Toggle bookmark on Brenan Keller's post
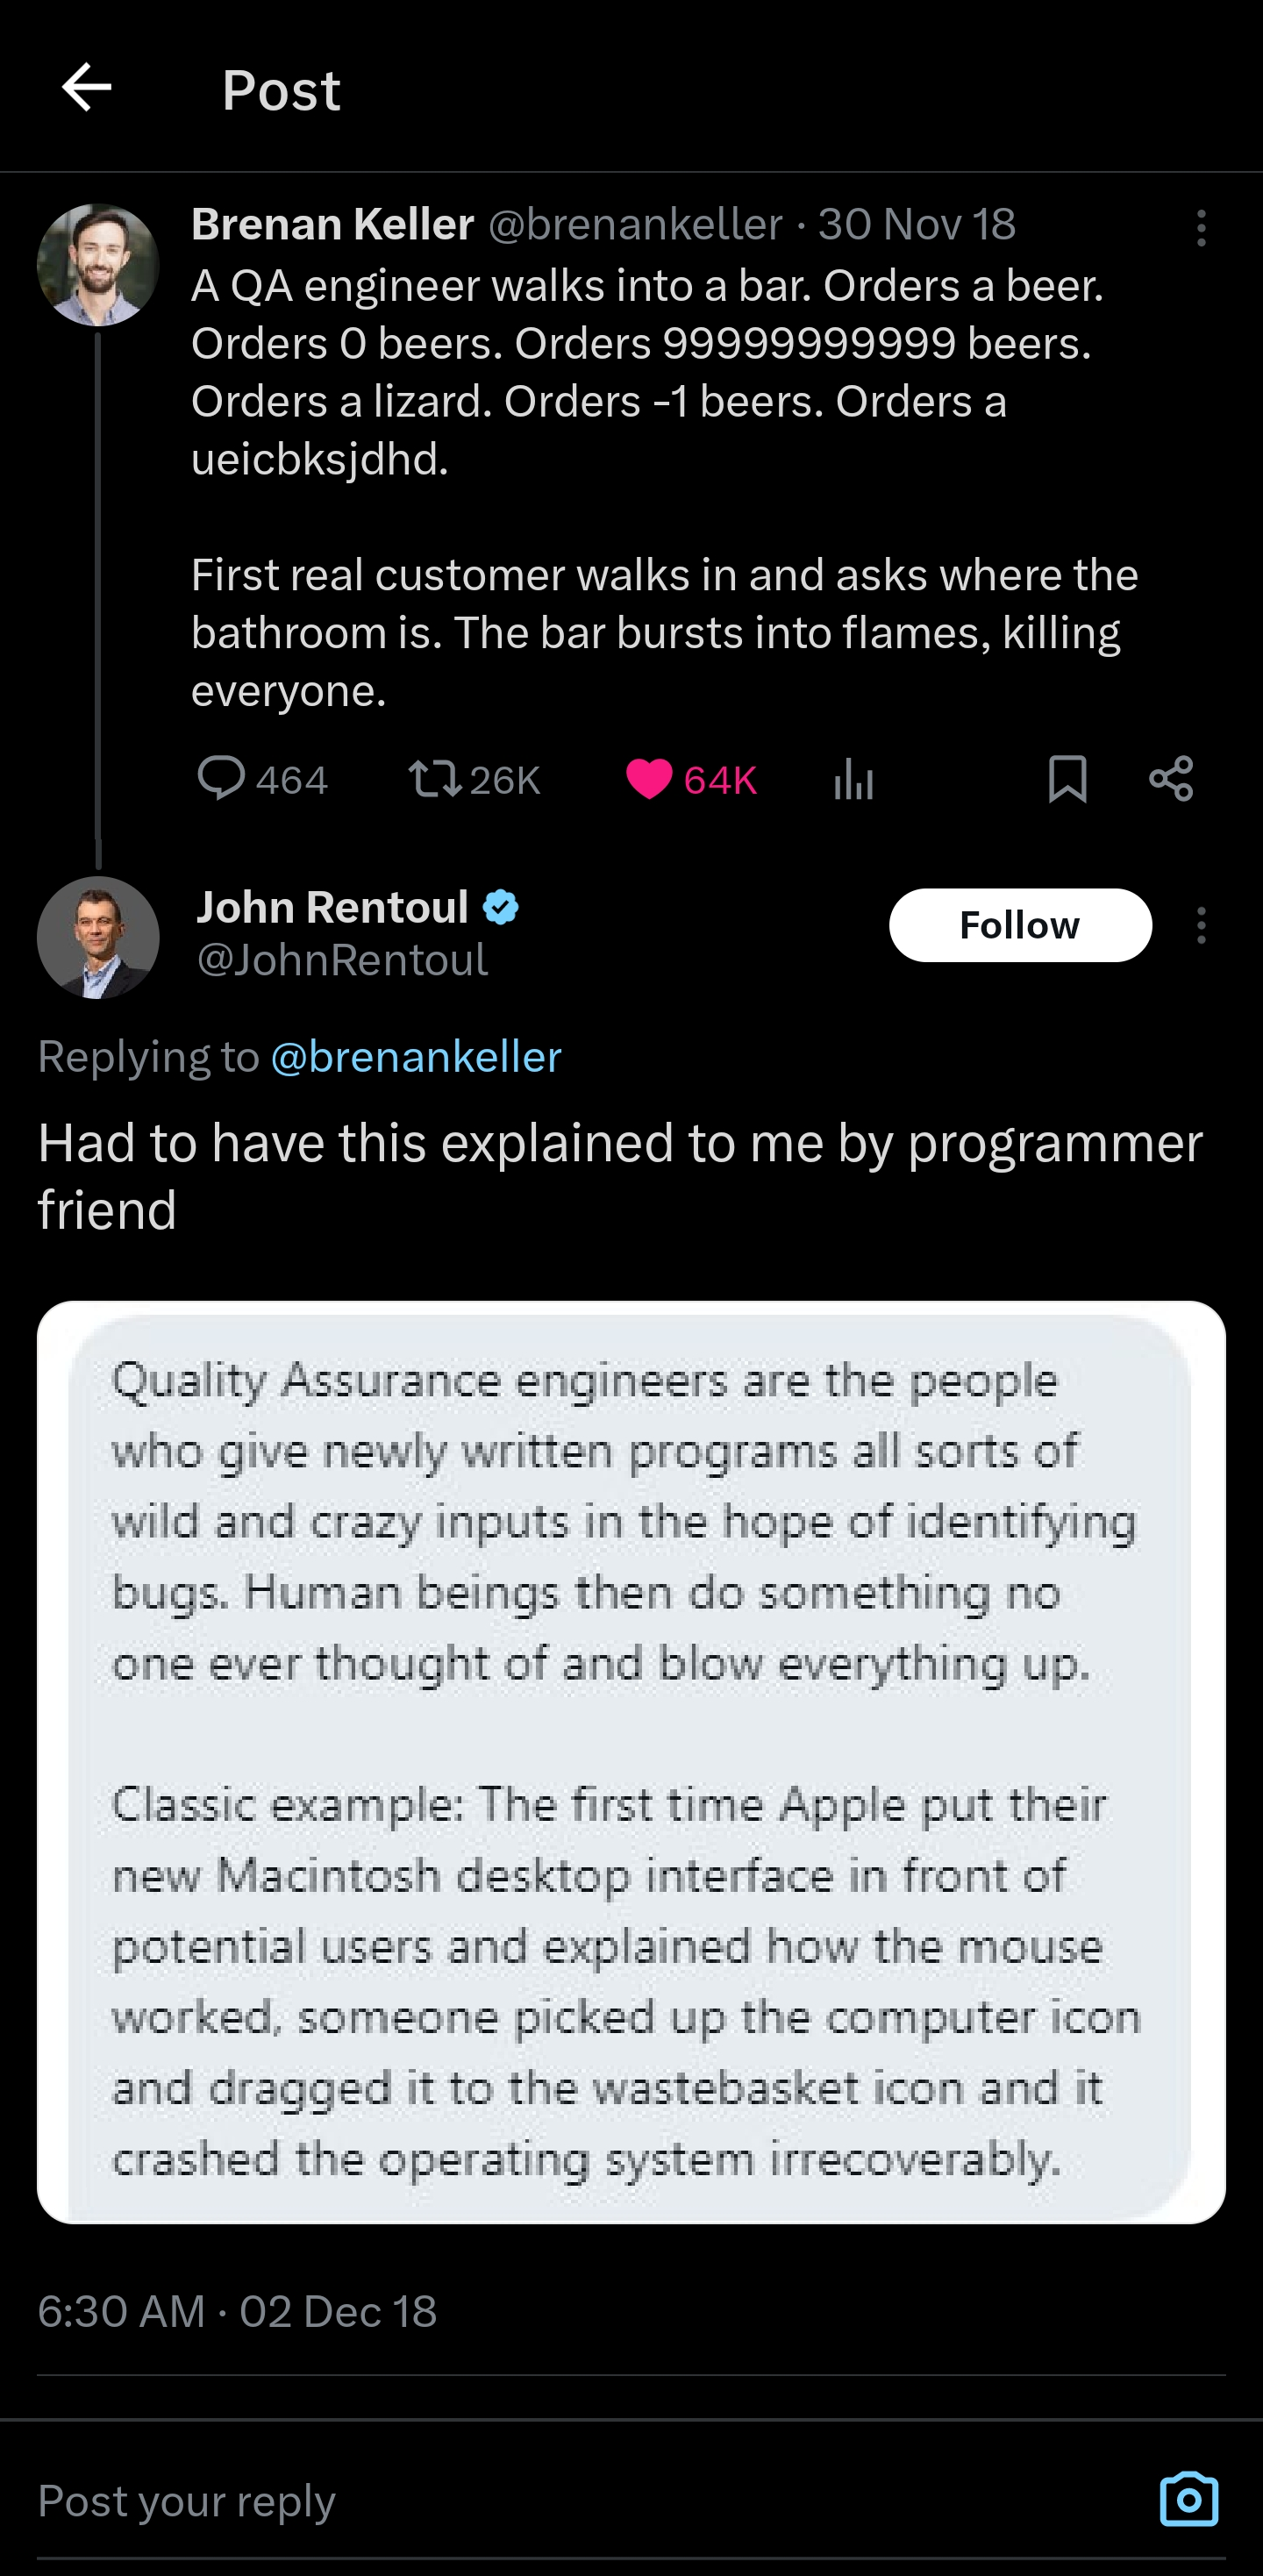 tap(1067, 778)
